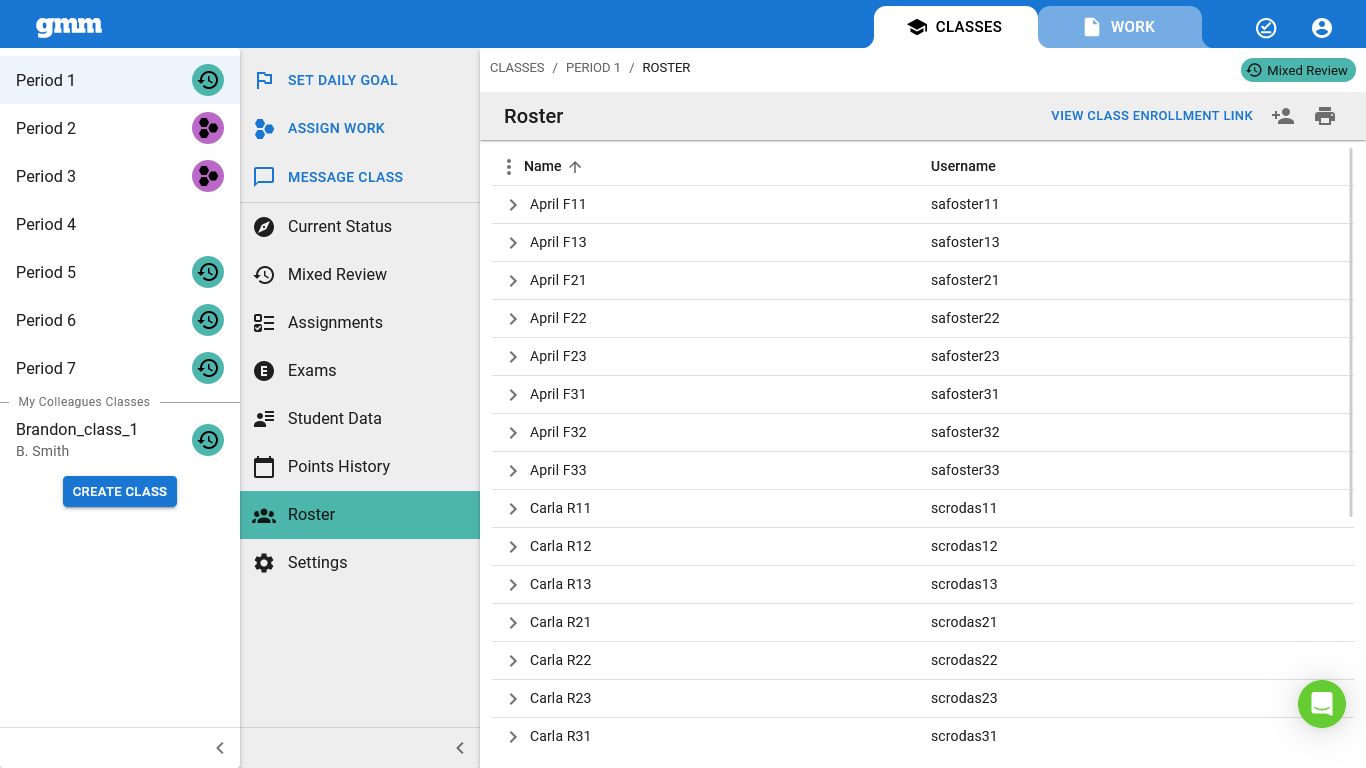
Task: Open Current Status menu item
Action: pos(360,226)
